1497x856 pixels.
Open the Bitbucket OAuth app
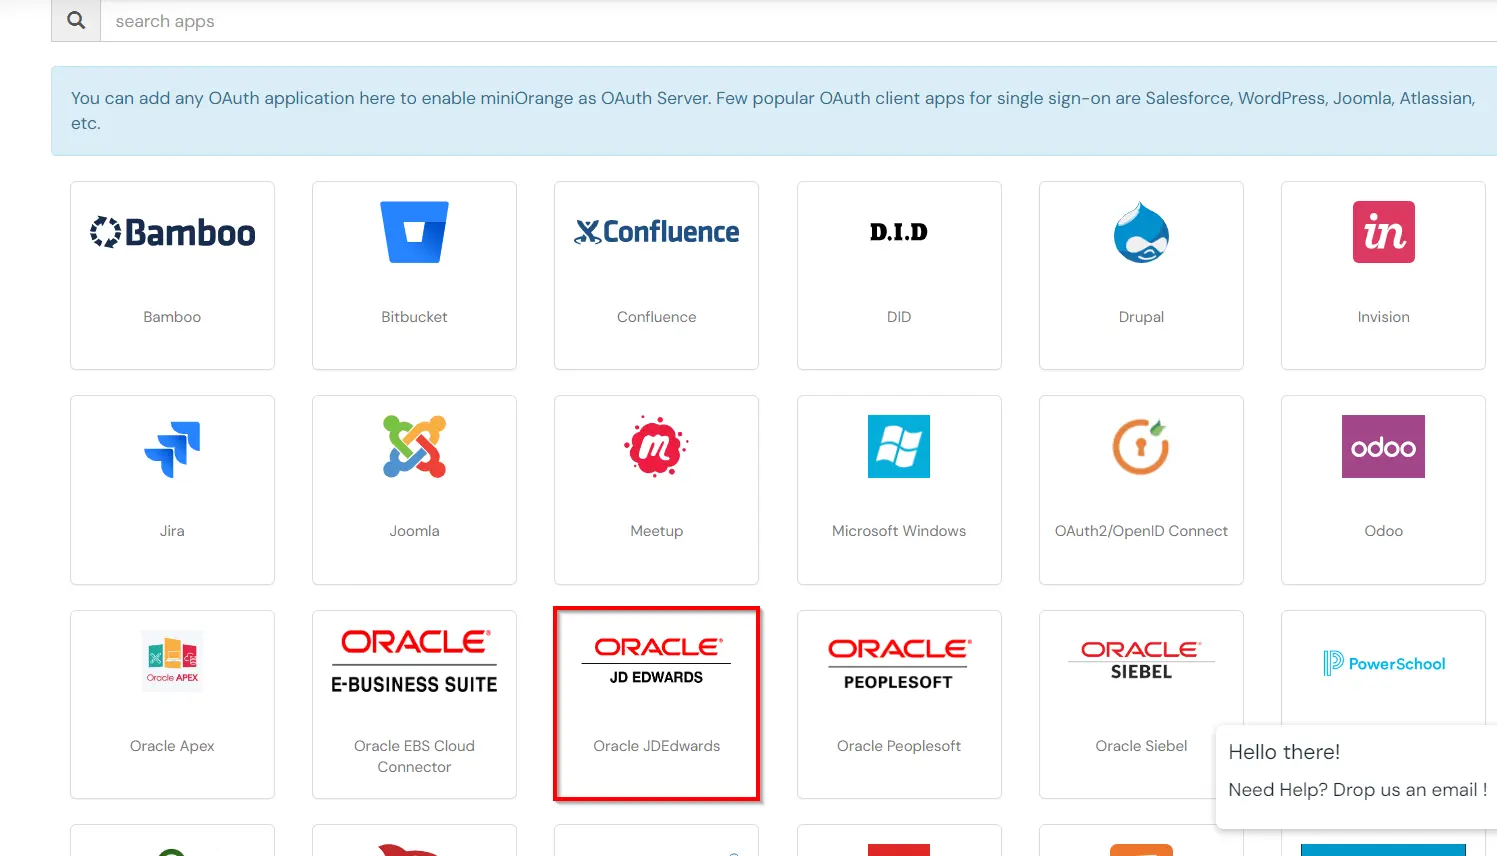tap(414, 275)
